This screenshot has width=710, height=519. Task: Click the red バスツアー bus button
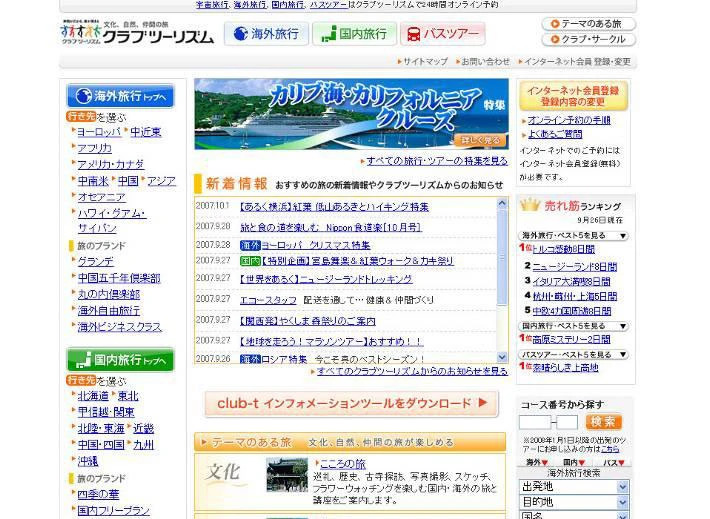[442, 34]
